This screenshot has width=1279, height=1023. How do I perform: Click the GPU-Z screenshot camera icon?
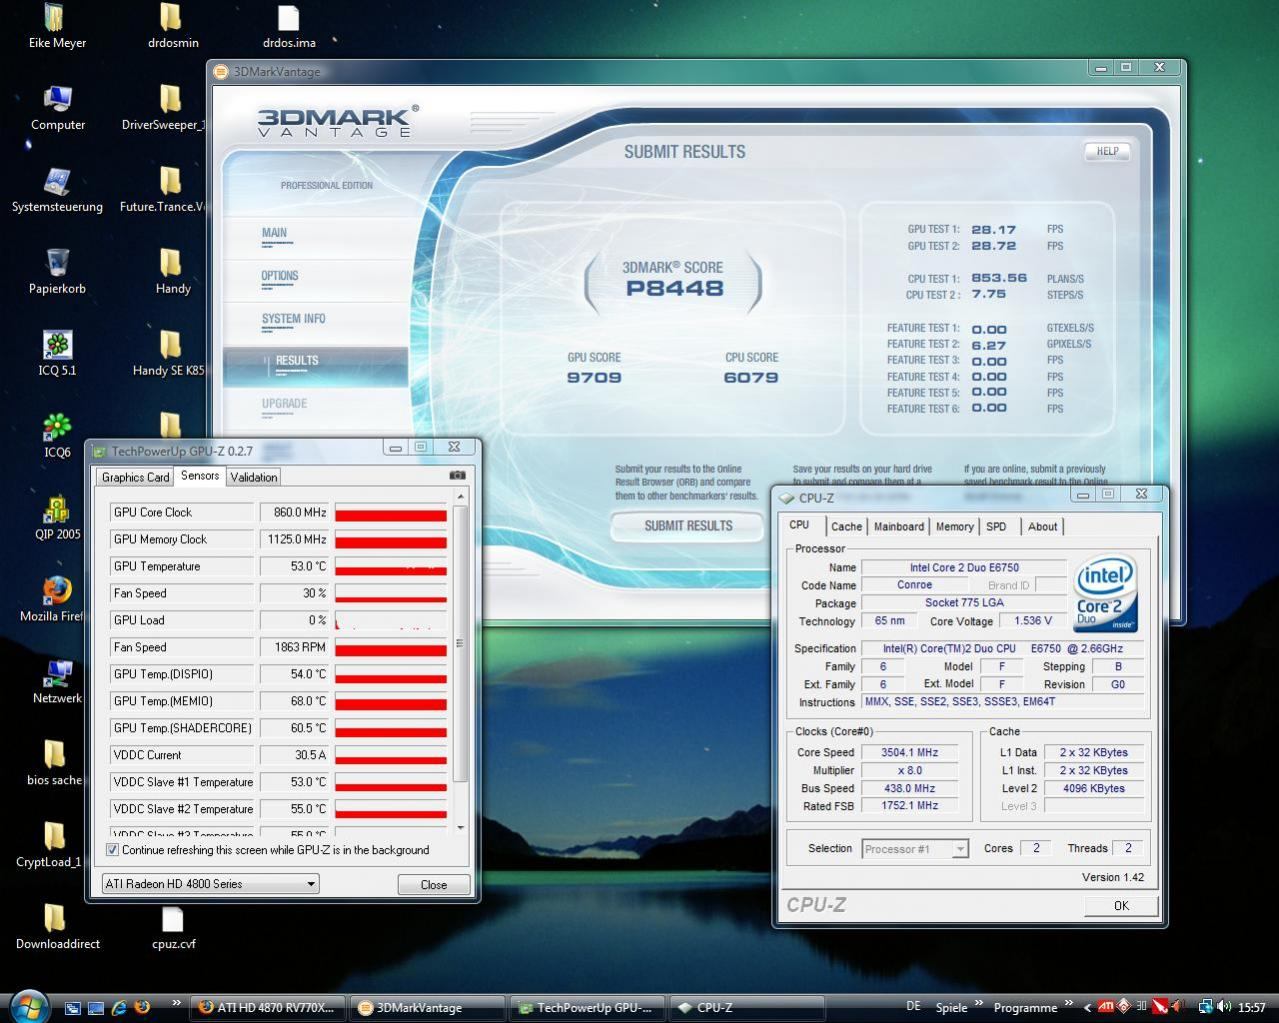(x=457, y=476)
